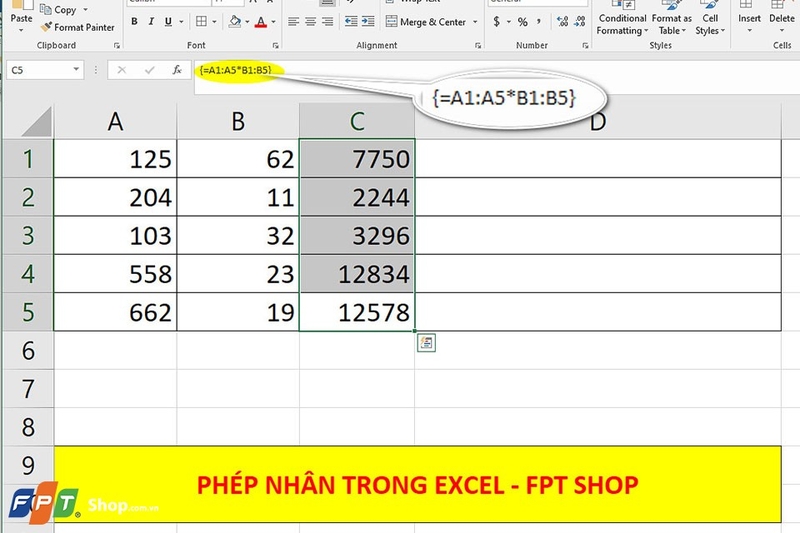
Task: Click the Copy button
Action: tap(58, 9)
